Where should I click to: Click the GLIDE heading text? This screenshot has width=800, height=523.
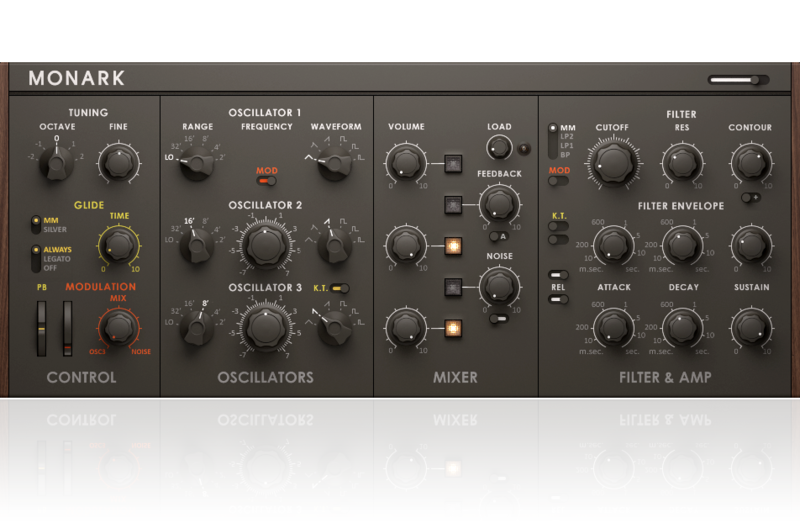(89, 205)
